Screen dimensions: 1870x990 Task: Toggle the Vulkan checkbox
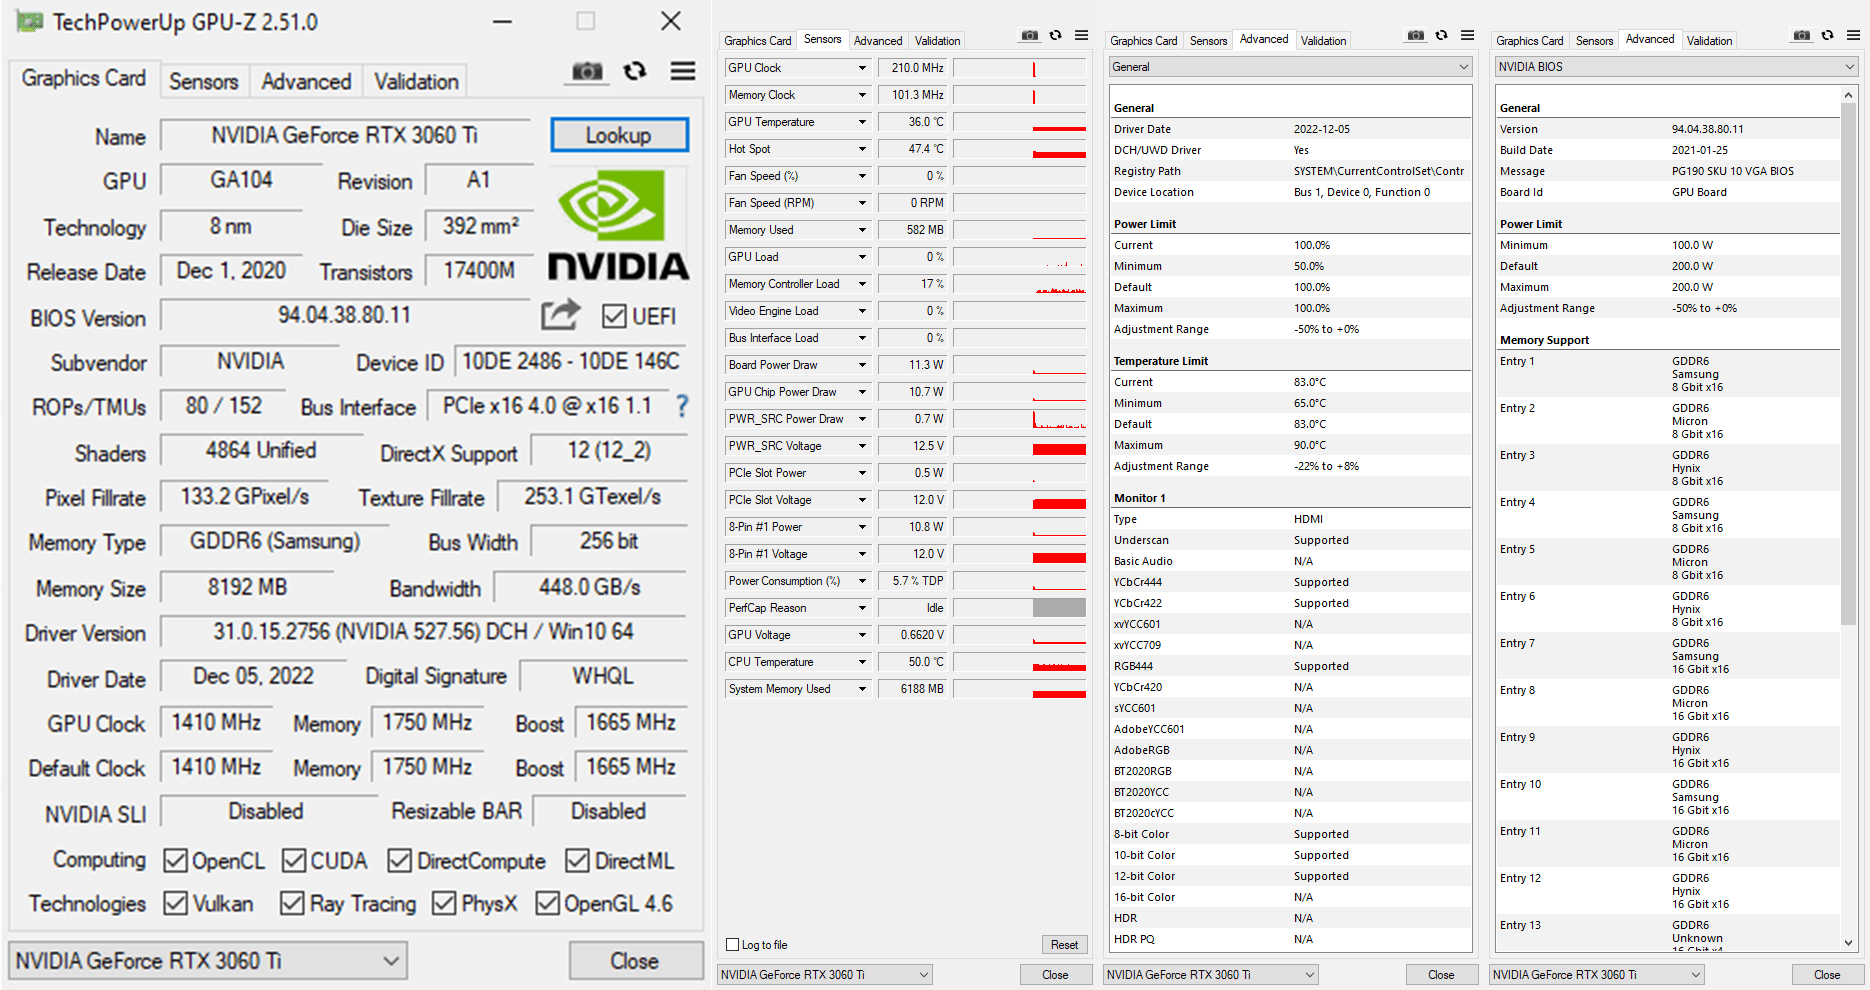[176, 903]
